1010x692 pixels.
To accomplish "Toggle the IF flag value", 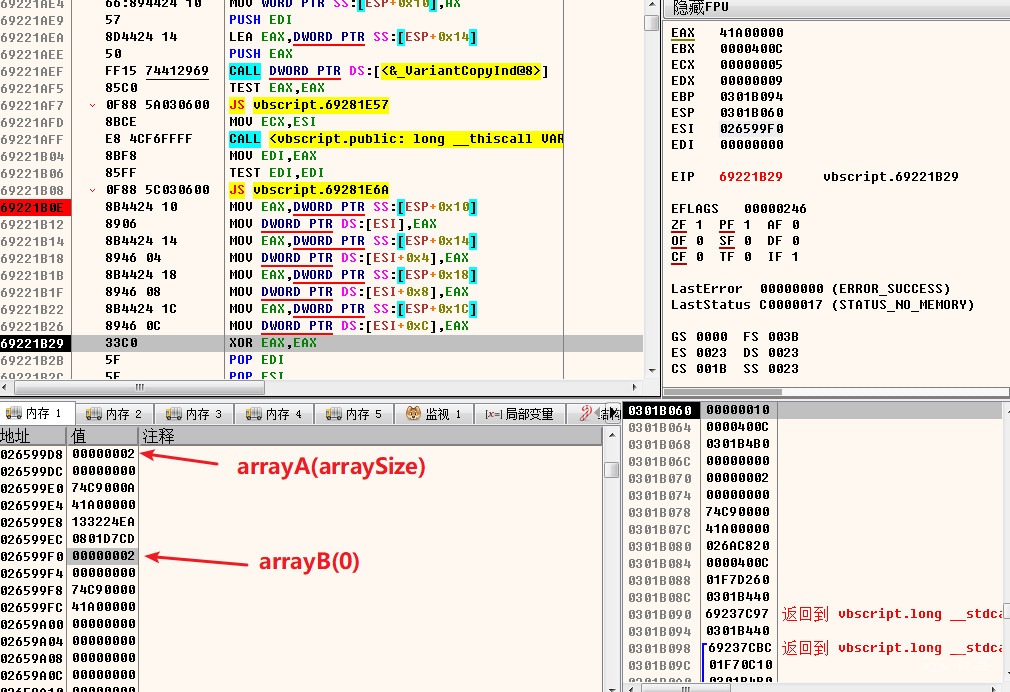I will tap(796, 256).
